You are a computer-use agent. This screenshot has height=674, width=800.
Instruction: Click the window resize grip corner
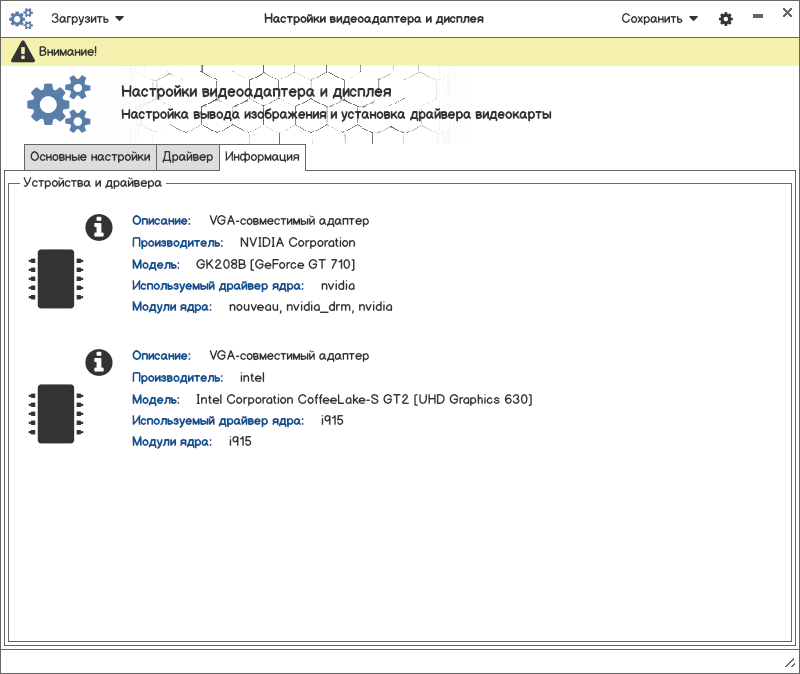pyautogui.click(x=789, y=663)
